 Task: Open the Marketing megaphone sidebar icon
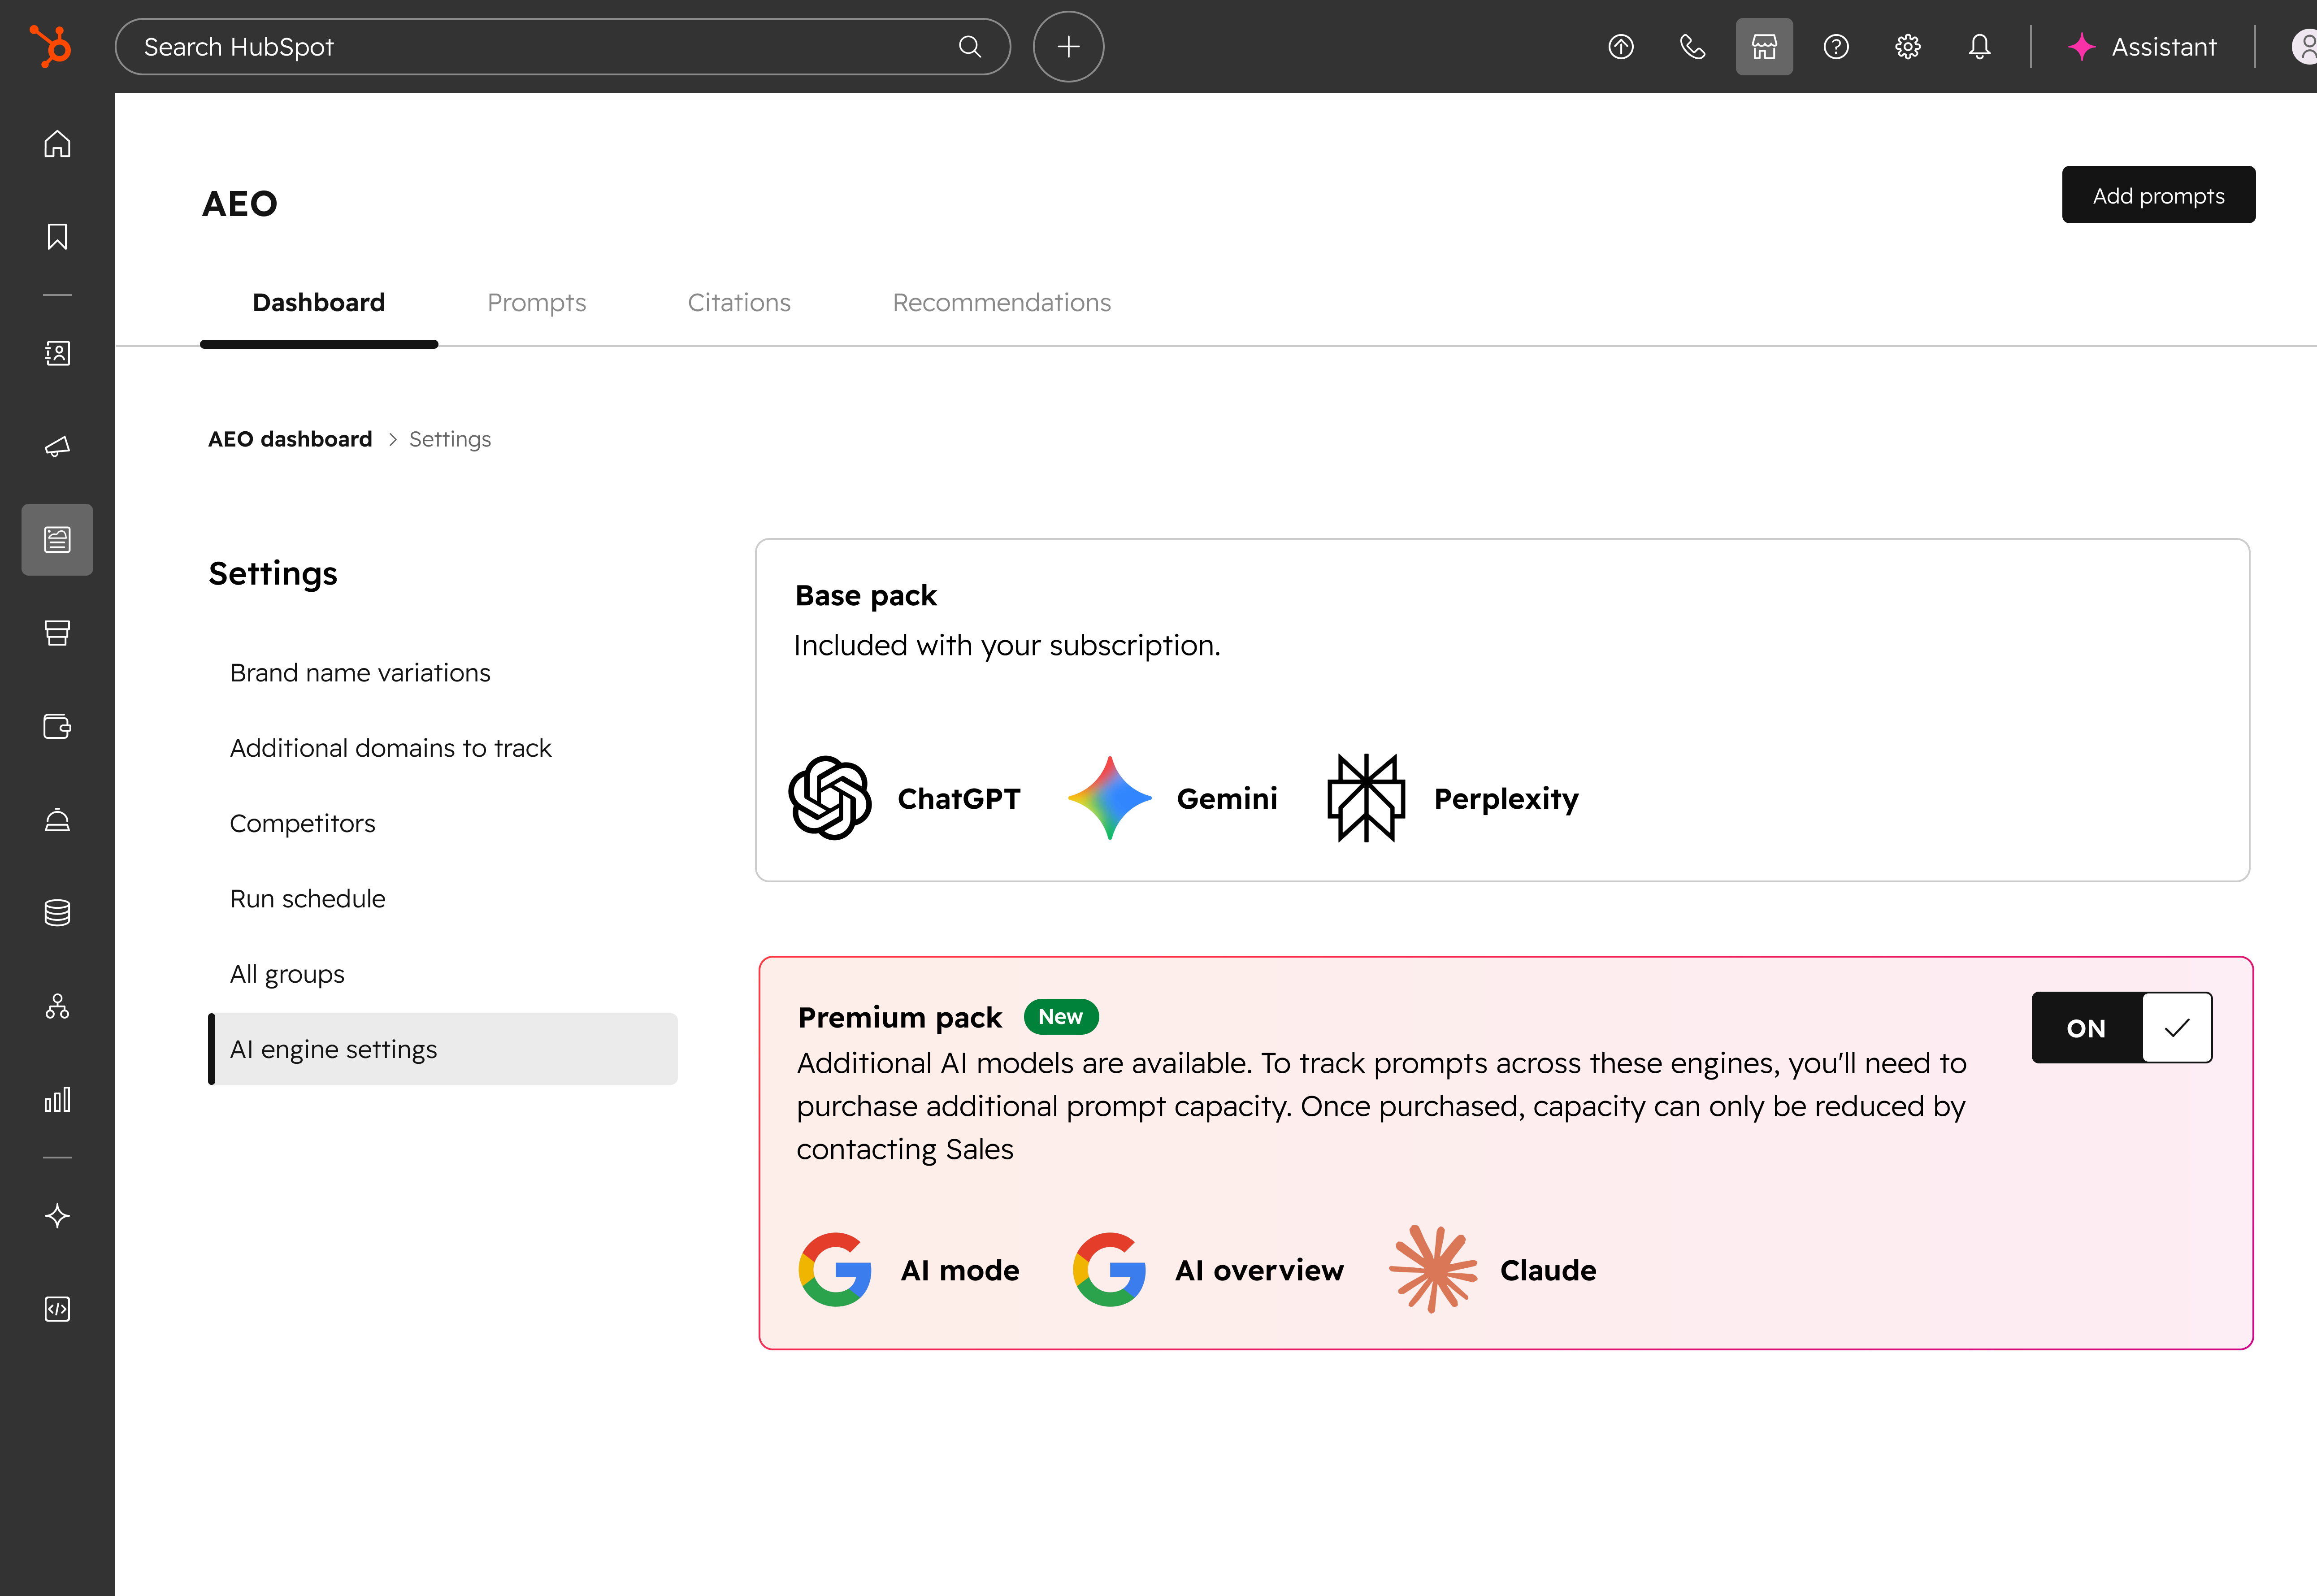(57, 446)
